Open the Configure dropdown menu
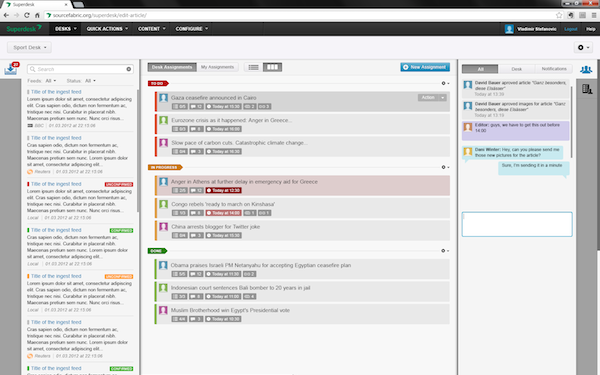 tap(192, 29)
